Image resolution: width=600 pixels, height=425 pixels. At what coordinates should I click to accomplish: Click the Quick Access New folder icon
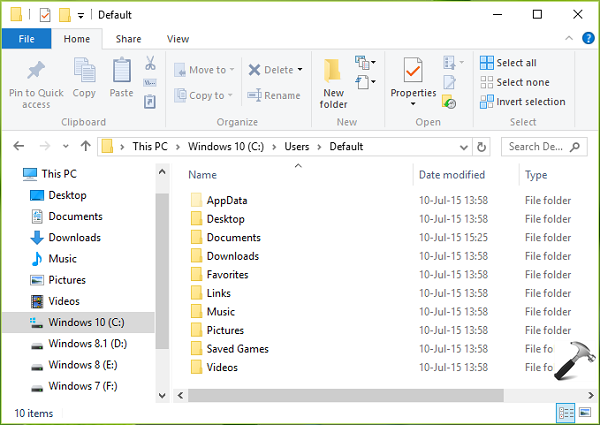point(65,15)
